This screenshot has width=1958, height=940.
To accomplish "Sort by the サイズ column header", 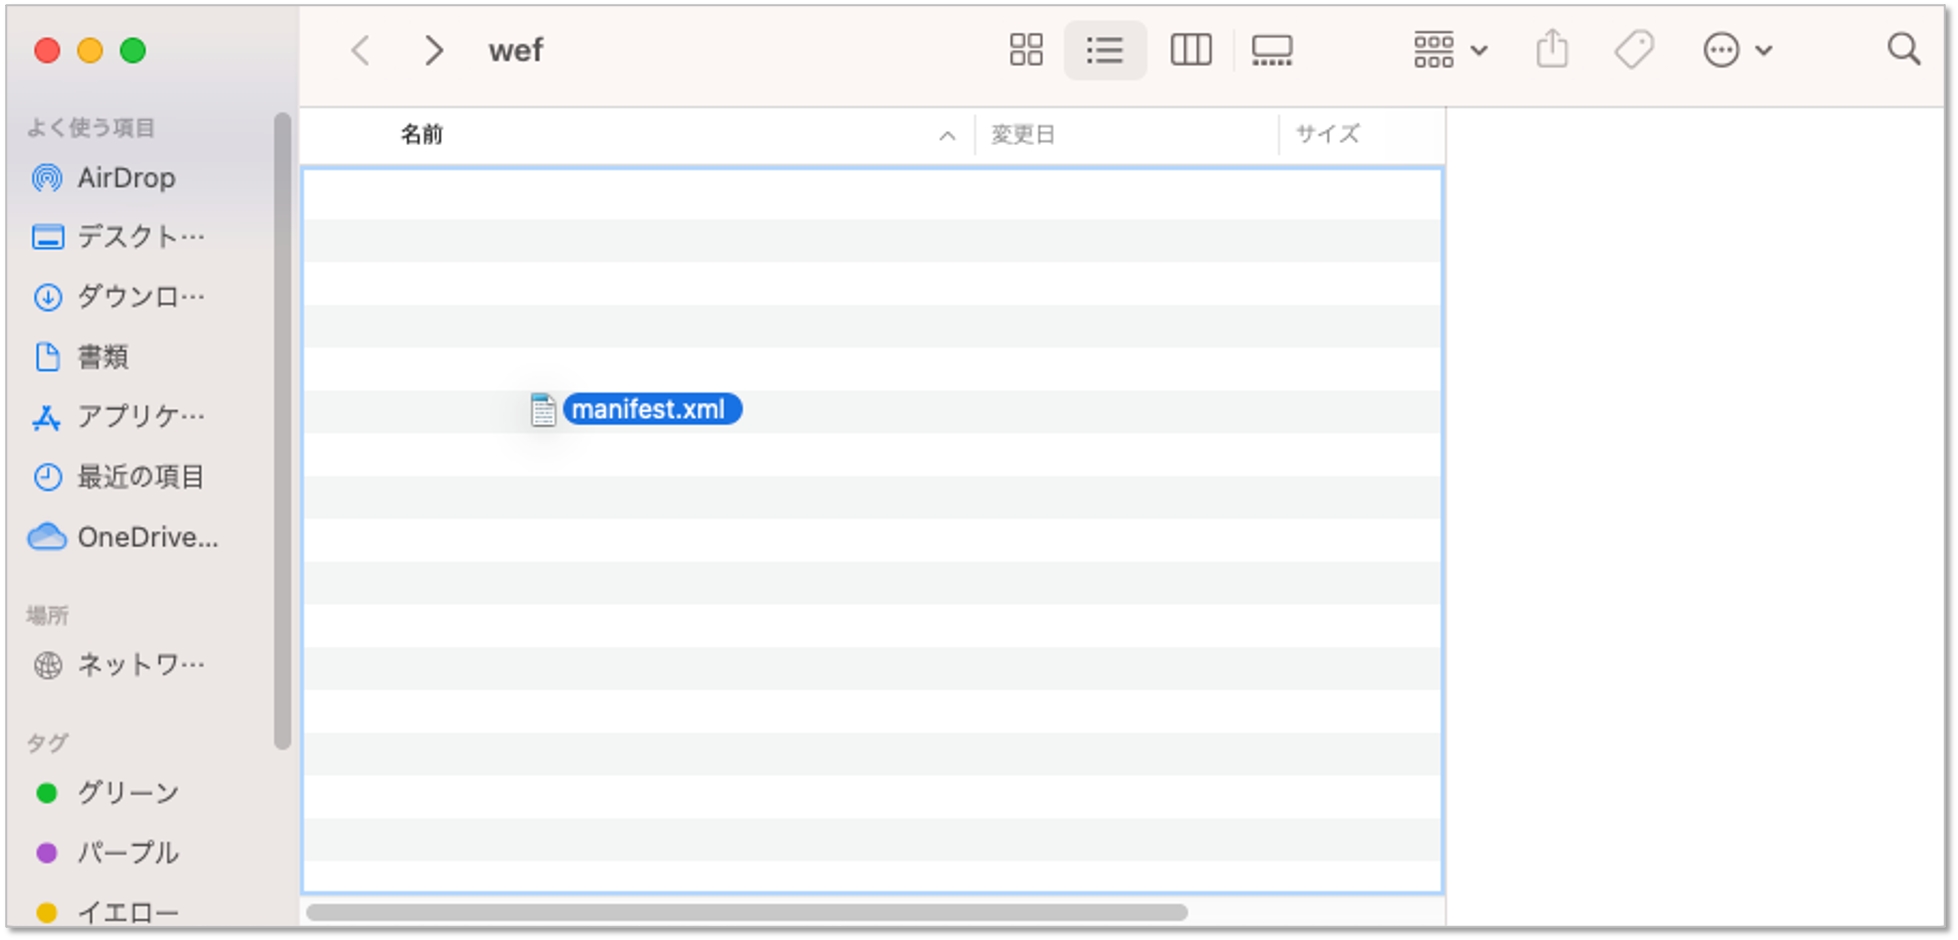I will coord(1327,134).
